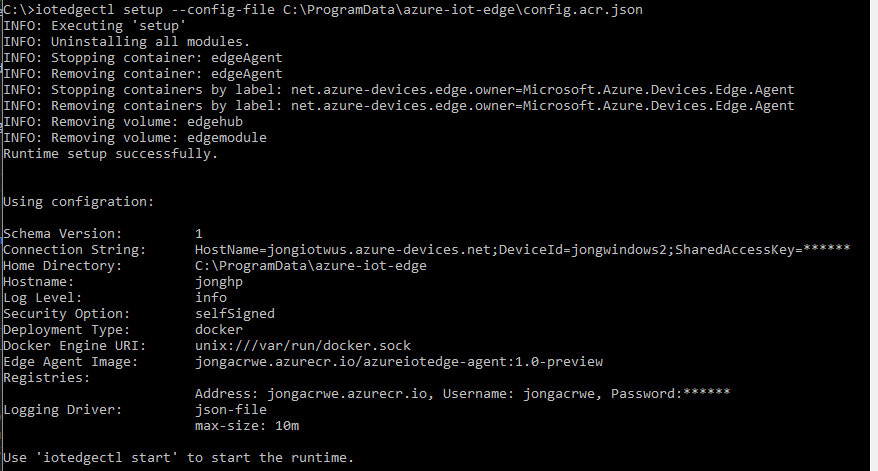
Task: Click the "Using configration:" heading text
Action: [79, 201]
